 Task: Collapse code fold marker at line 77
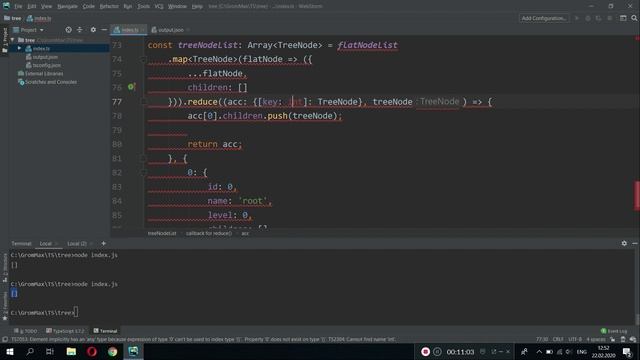[x=143, y=102]
